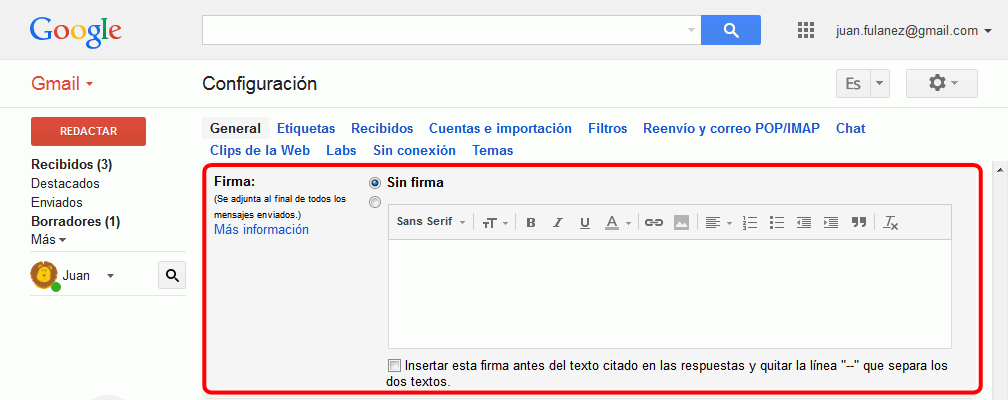Select the custom signature radio button
The image size is (1008, 400).
tap(374, 203)
